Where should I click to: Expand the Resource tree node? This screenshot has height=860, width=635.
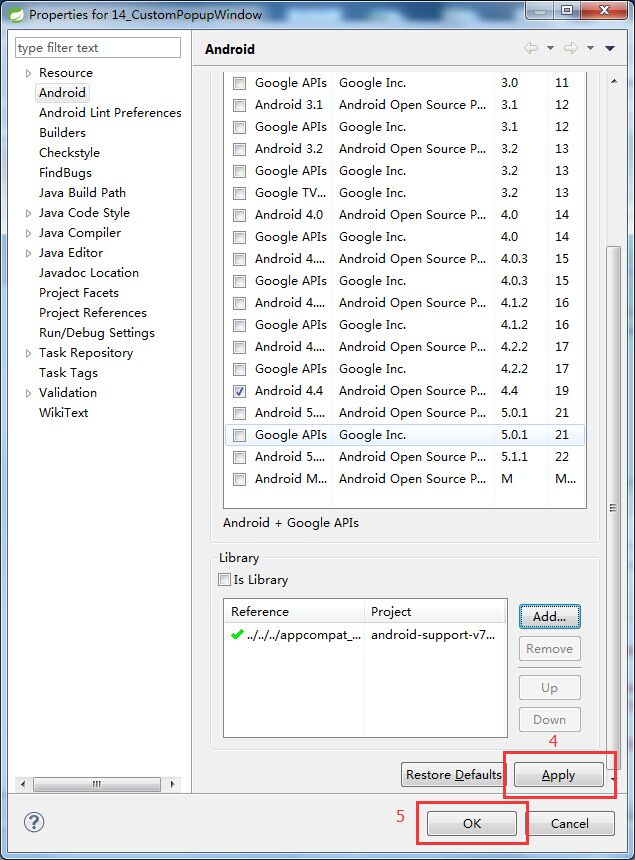click(x=29, y=73)
